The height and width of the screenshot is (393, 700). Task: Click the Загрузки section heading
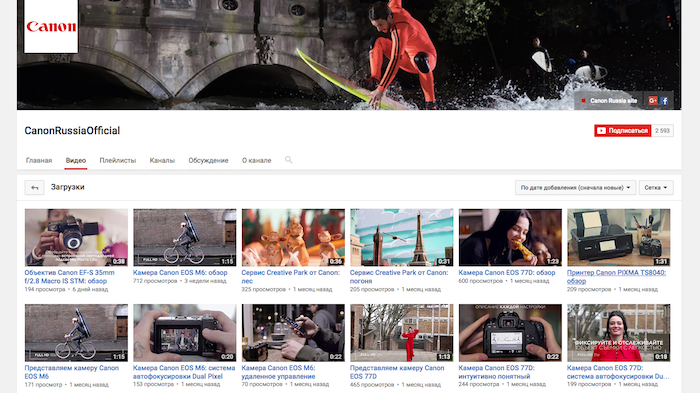tap(67, 187)
